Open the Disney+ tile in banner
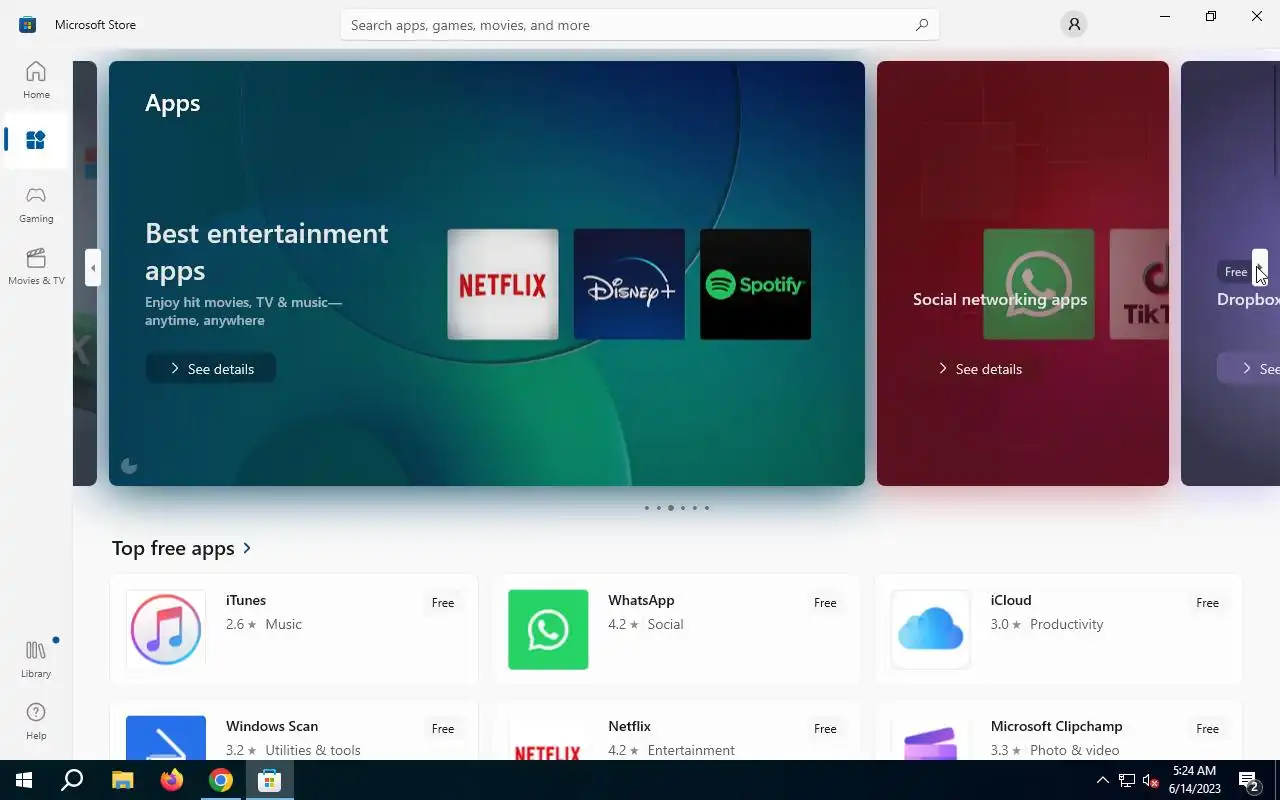1280x800 pixels. [629, 284]
